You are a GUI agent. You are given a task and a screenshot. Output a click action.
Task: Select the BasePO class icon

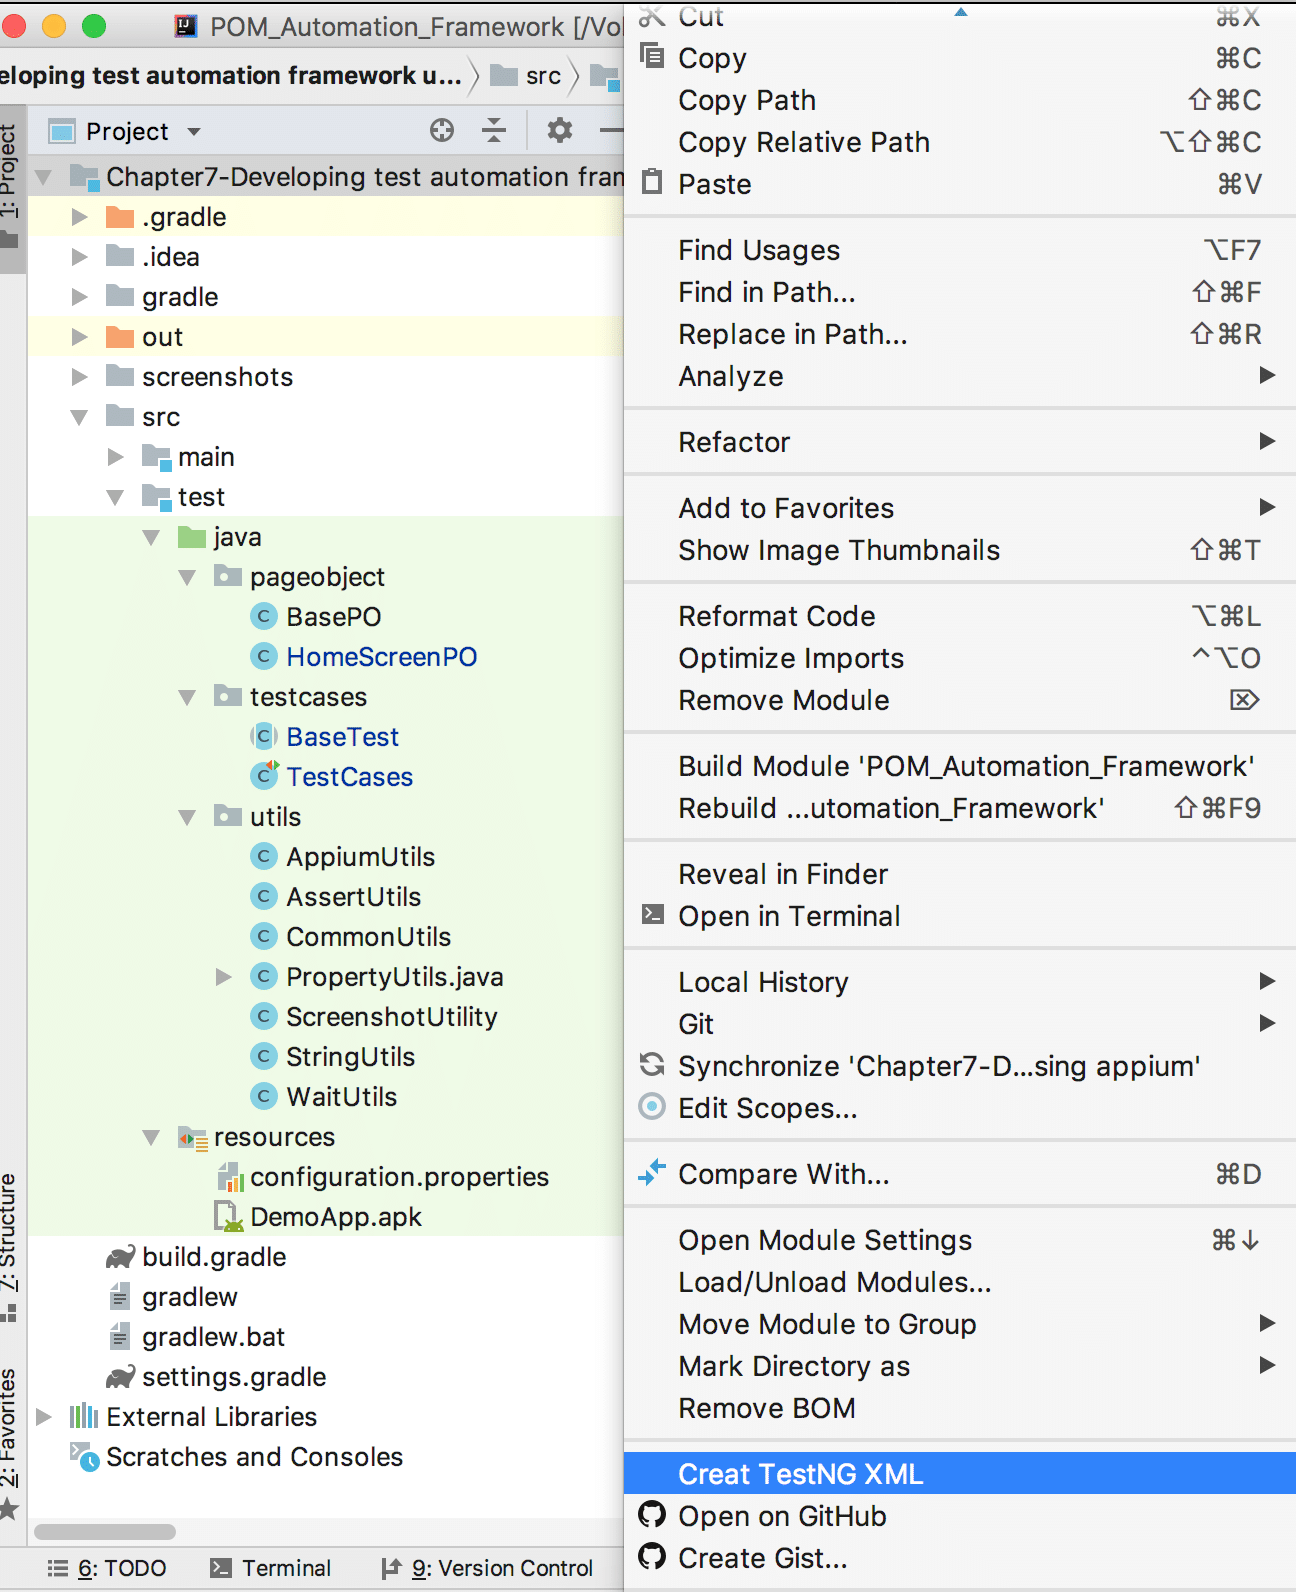[263, 617]
